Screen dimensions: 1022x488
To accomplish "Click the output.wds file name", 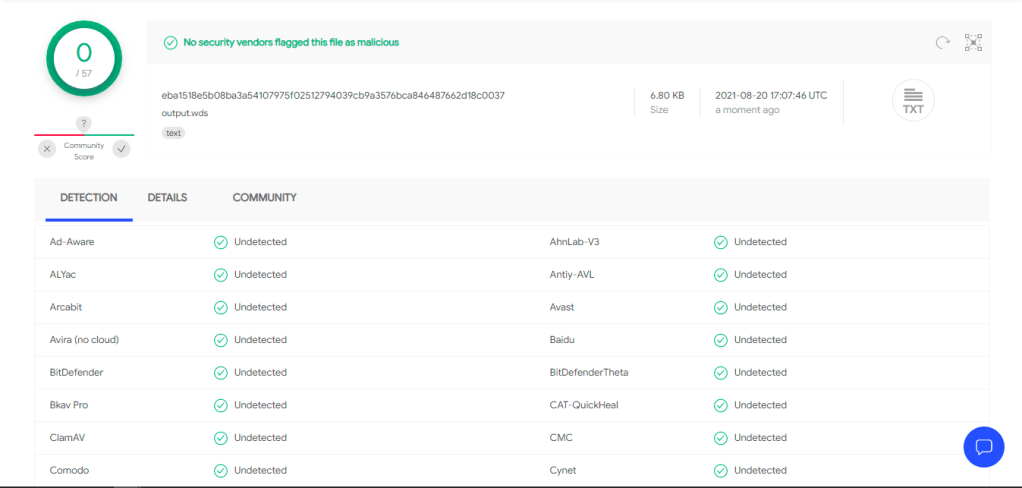I will (185, 113).
